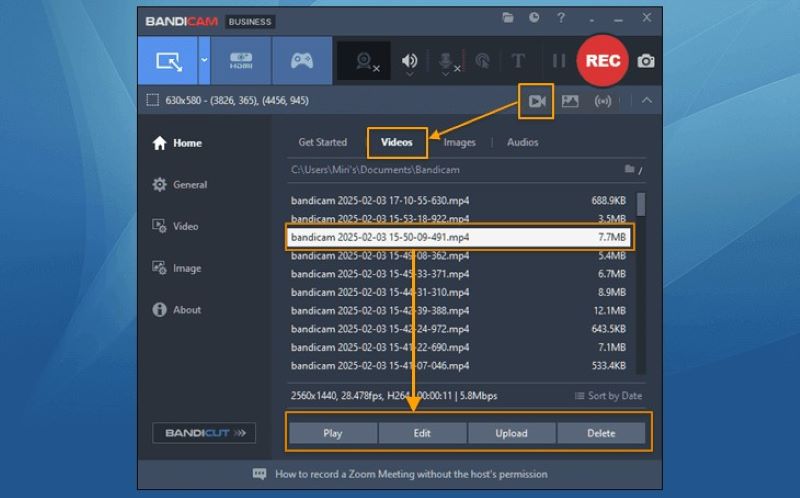Open the recording mode dropdown arrow
The width and height of the screenshot is (800, 498).
point(204,61)
